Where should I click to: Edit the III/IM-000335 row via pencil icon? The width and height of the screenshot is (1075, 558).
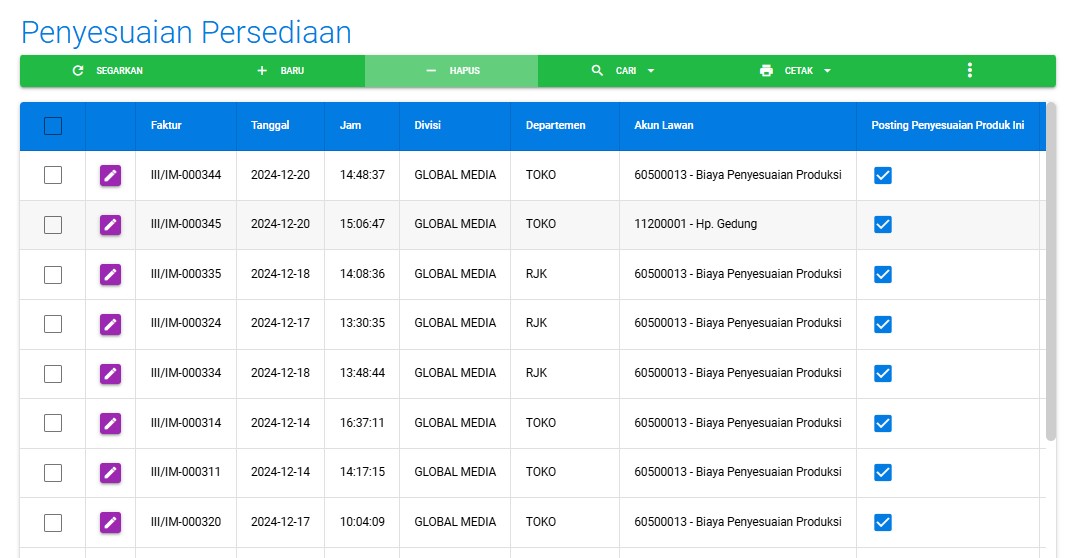[x=110, y=274]
